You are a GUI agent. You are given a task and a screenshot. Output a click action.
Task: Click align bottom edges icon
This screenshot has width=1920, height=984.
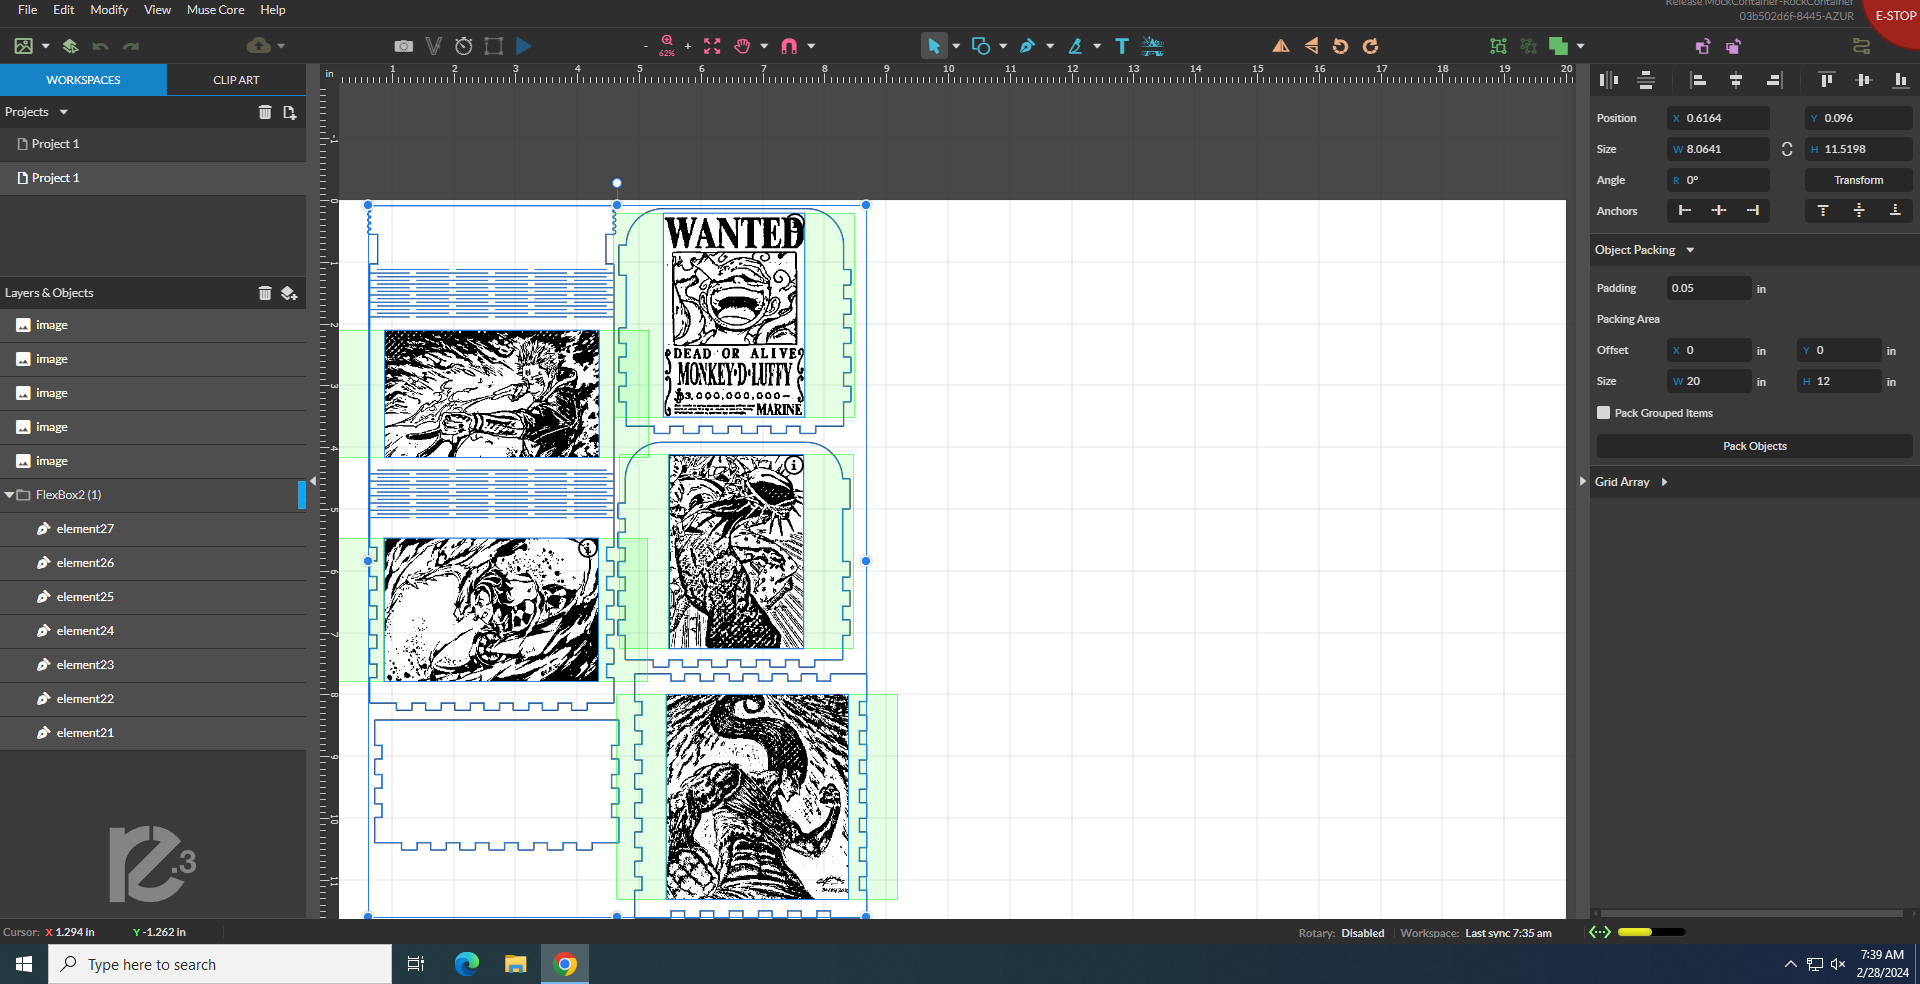click(1900, 80)
